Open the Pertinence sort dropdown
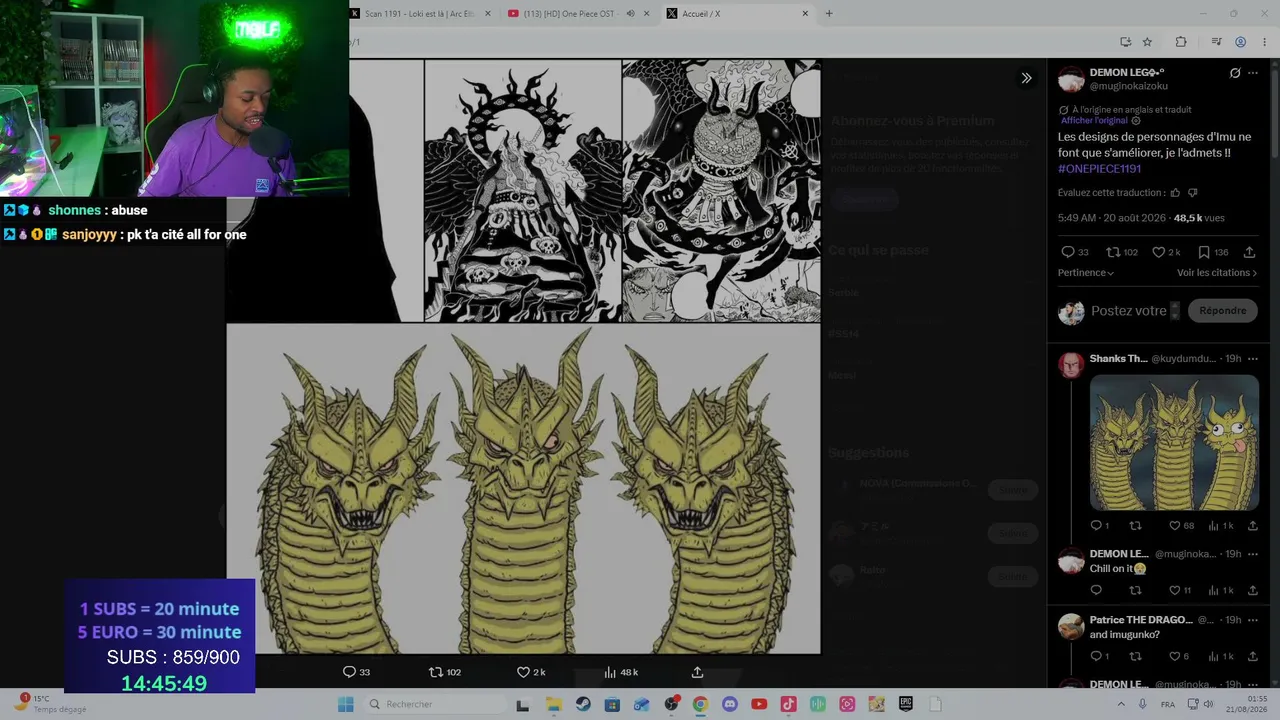This screenshot has height=720, width=1280. coord(1086,273)
